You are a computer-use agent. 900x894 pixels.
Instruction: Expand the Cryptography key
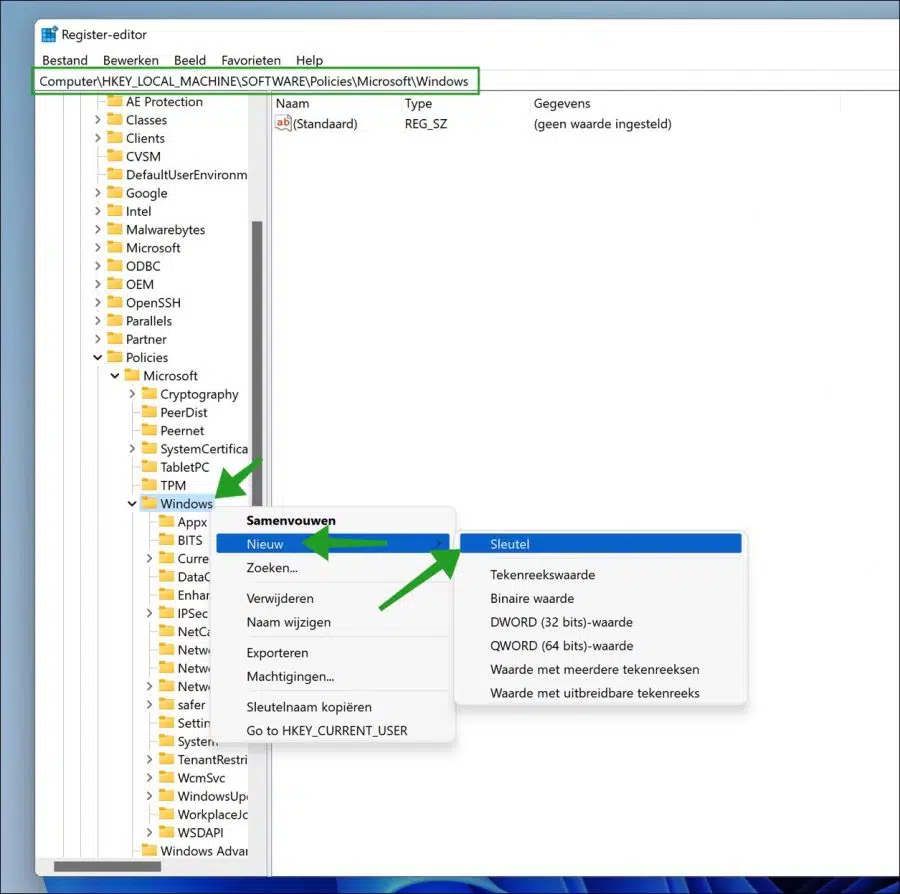[x=132, y=394]
